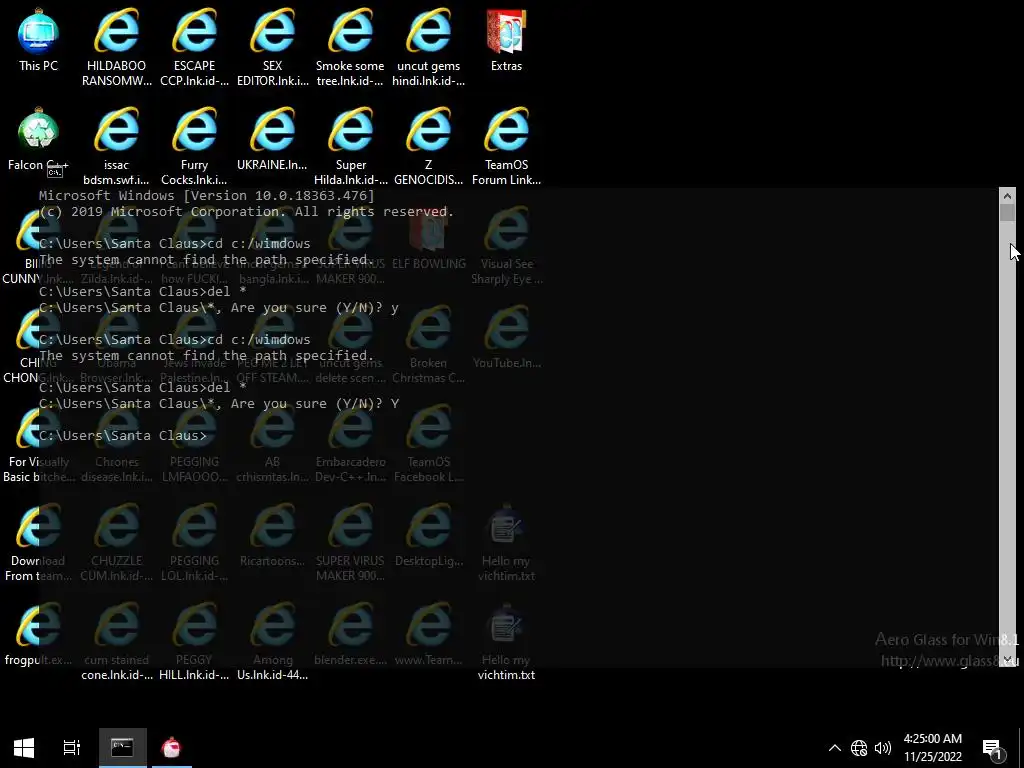Select the Falcon C++ recycle bin icon
Screen dimensions: 1024x768
pyautogui.click(x=39, y=138)
